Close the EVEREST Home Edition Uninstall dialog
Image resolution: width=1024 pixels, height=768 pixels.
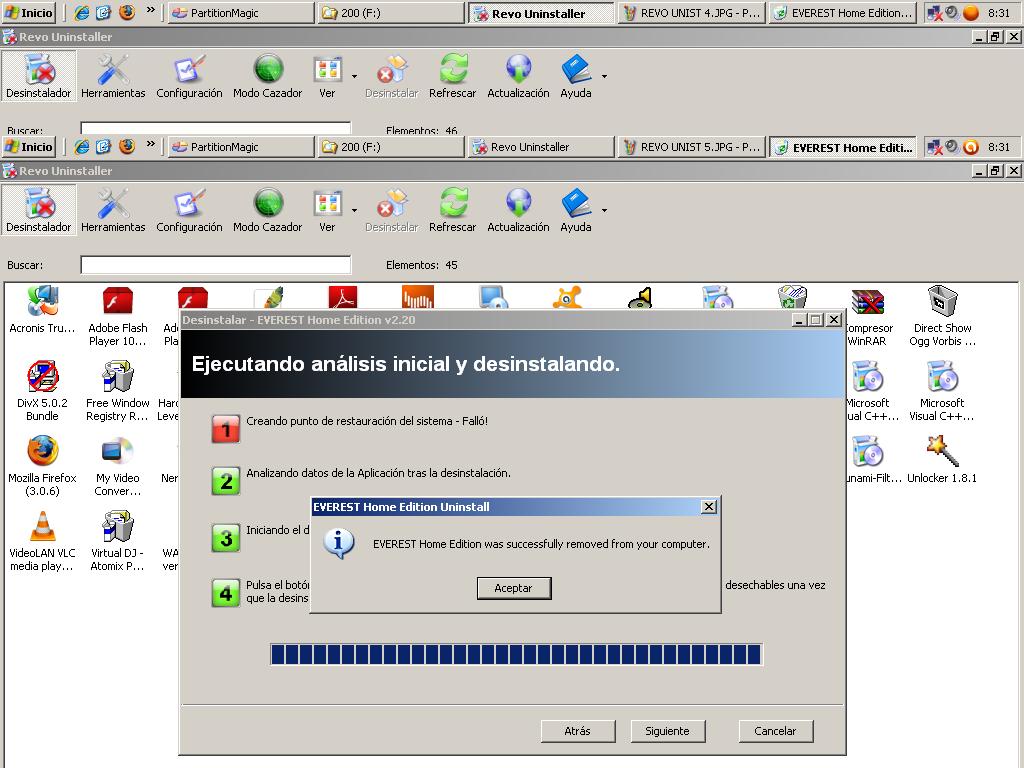[x=709, y=507]
